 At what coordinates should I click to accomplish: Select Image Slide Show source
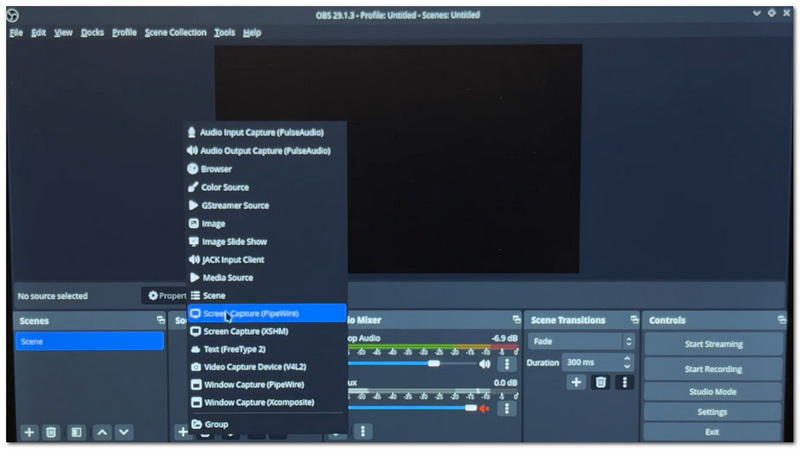coord(266,242)
